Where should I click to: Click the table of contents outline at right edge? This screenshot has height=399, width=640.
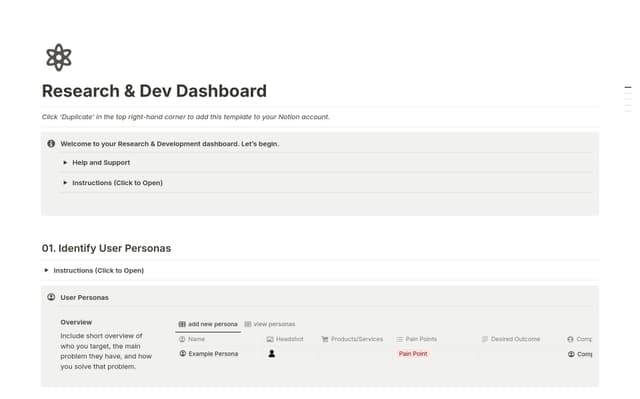[628, 99]
